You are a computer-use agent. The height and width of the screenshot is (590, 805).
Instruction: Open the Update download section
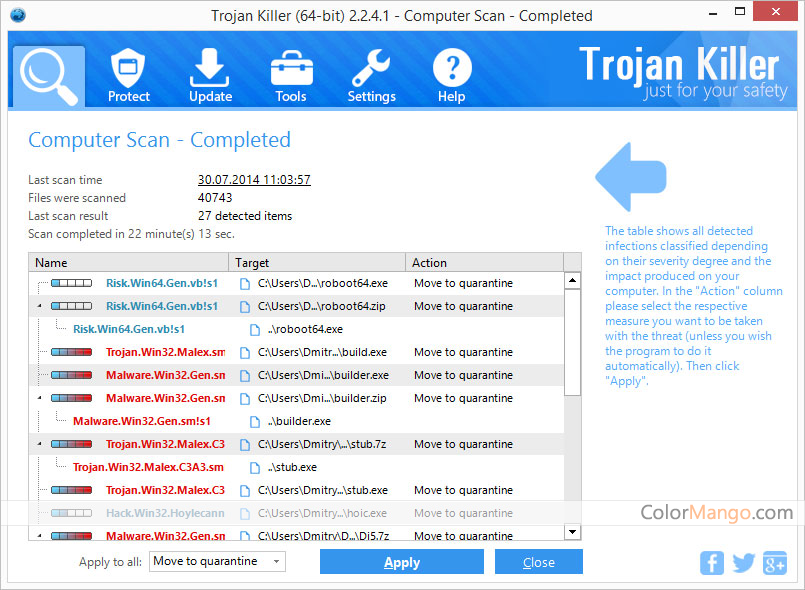[x=210, y=75]
